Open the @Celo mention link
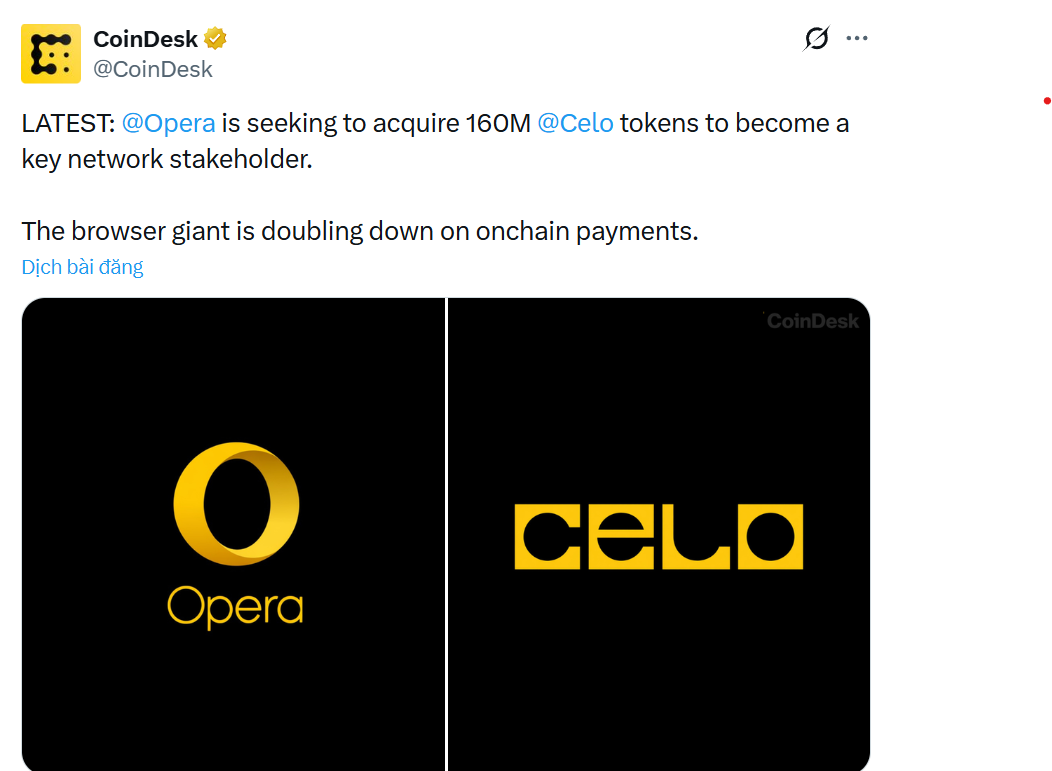Viewport: 1052px width, 771px height. tap(575, 123)
